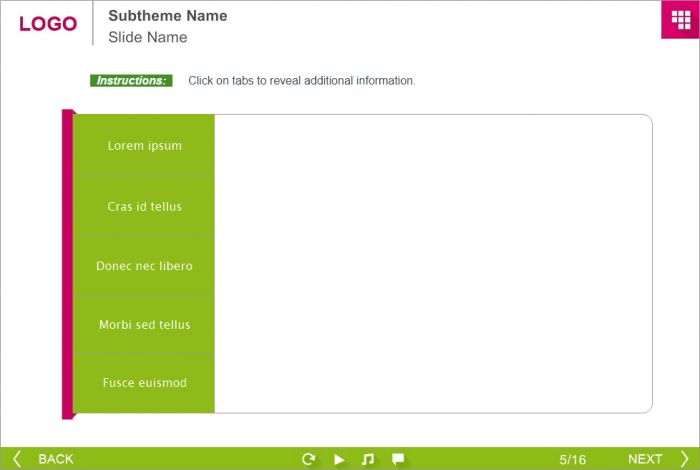Go forward with the NEXT button
The image size is (700, 470).
tap(645, 459)
